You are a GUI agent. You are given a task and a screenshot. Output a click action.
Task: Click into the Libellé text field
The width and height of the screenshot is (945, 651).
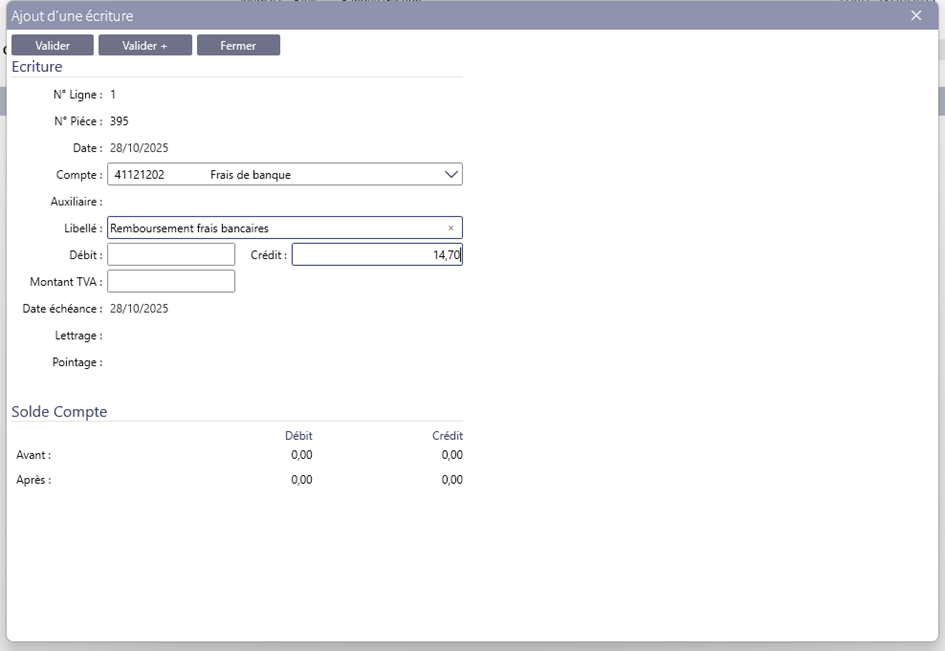click(270, 228)
